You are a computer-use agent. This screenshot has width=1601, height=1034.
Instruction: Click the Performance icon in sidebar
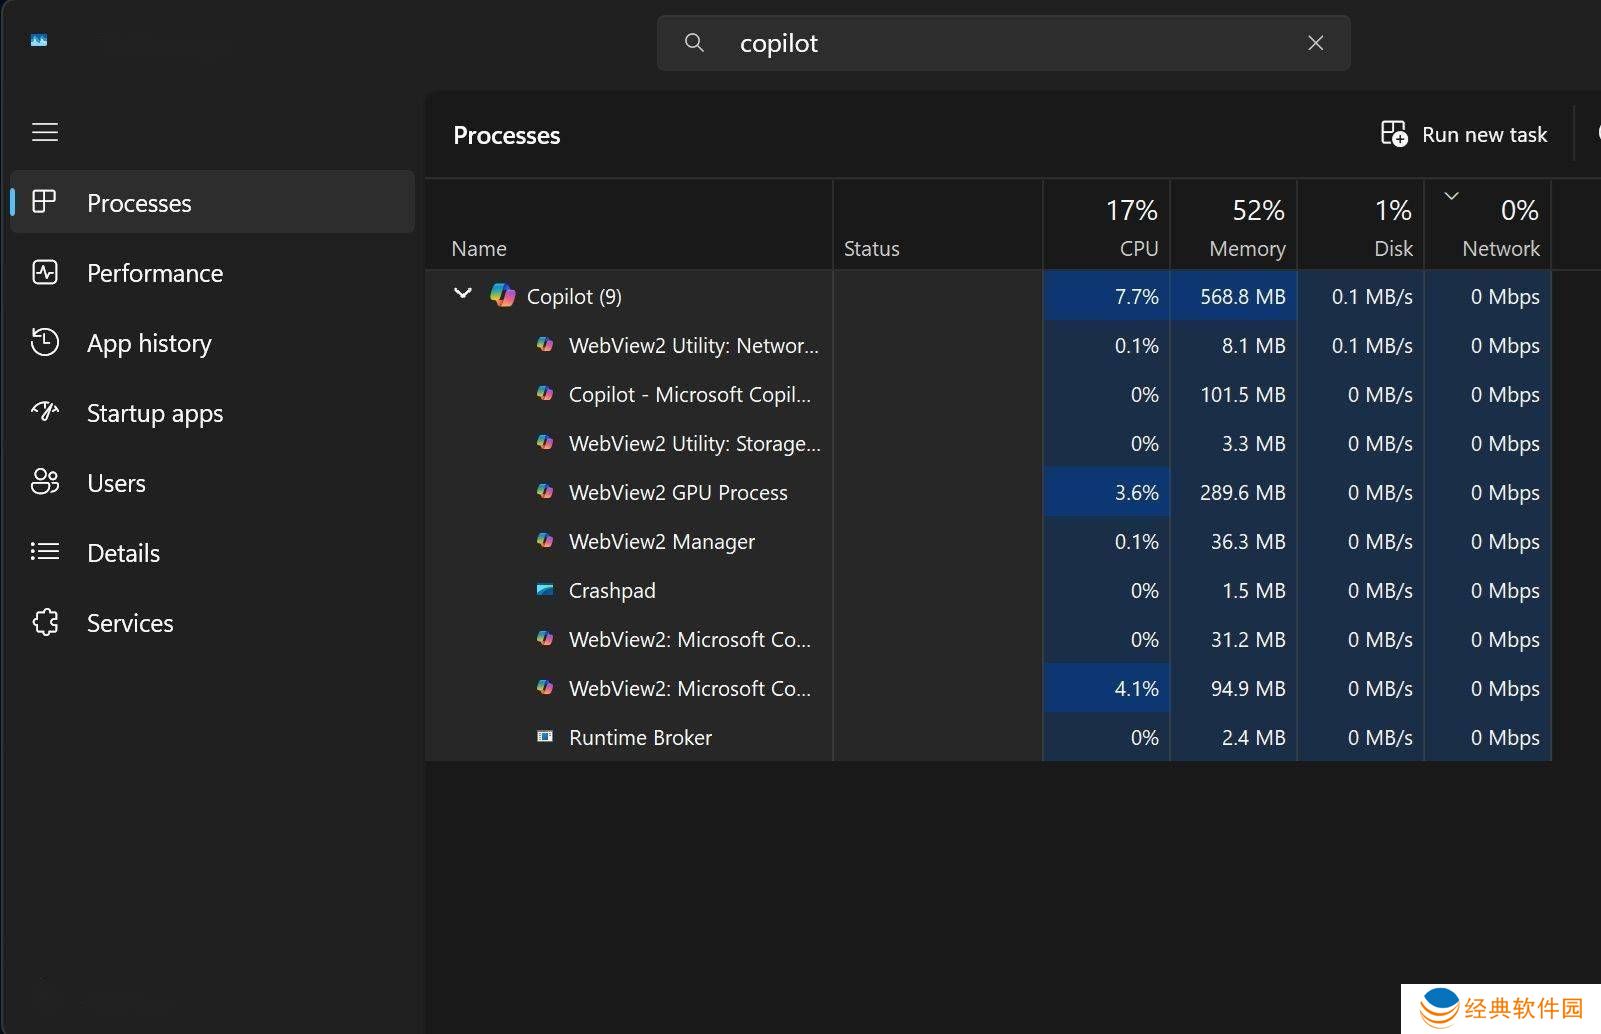pos(45,273)
